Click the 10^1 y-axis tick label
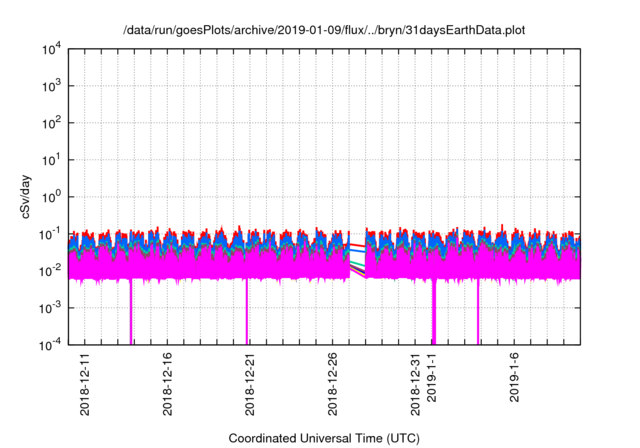 (x=51, y=160)
